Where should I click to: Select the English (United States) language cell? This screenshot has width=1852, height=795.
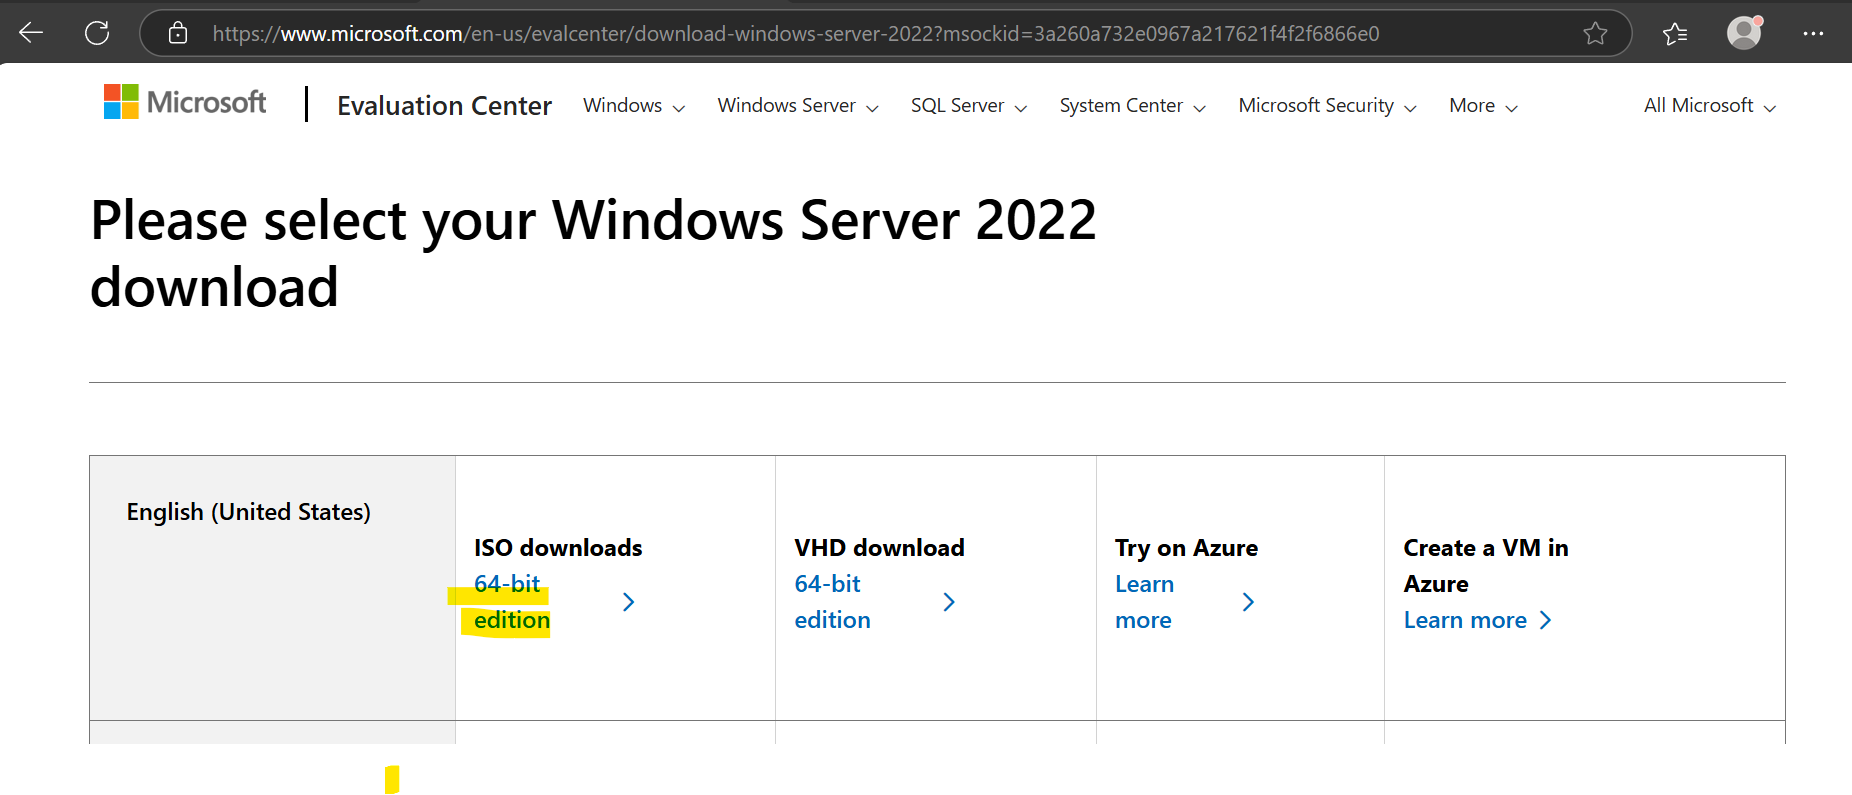pyautogui.click(x=272, y=588)
